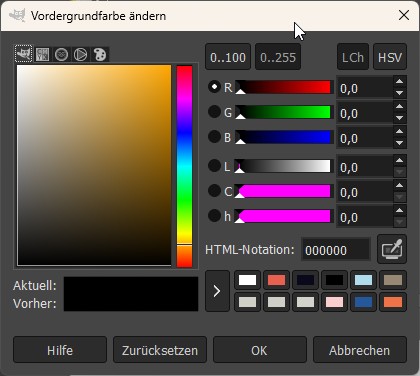
Task: Switch to the HSV color model
Action: coord(390,57)
